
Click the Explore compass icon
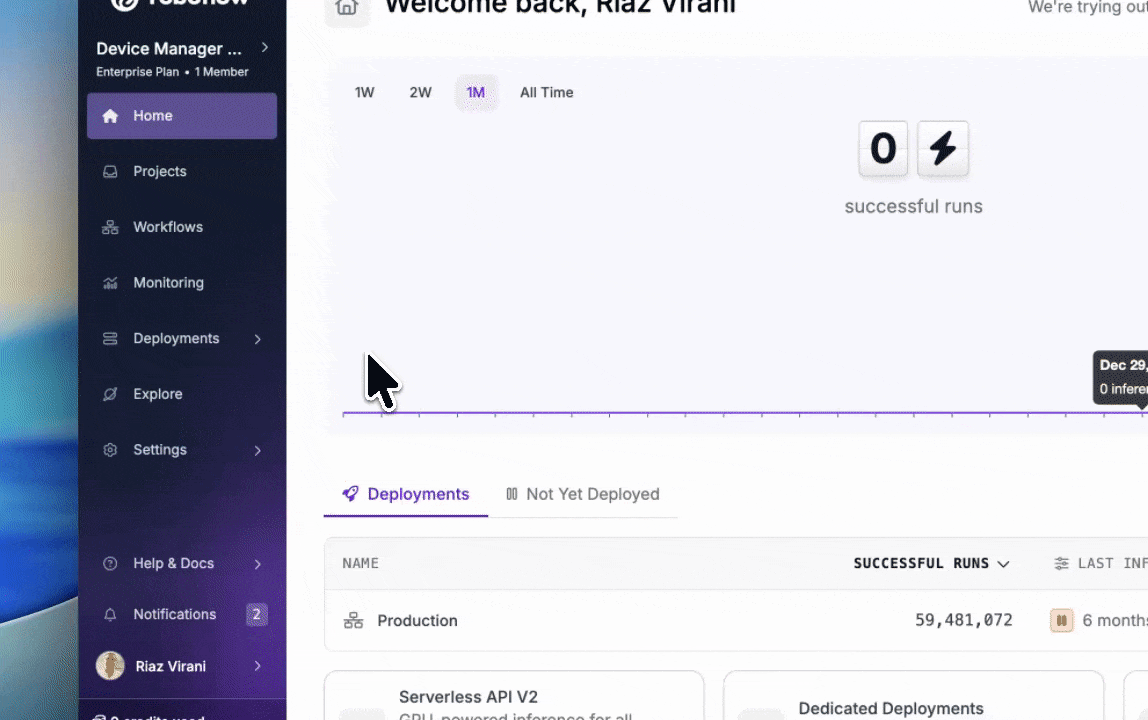point(111,394)
